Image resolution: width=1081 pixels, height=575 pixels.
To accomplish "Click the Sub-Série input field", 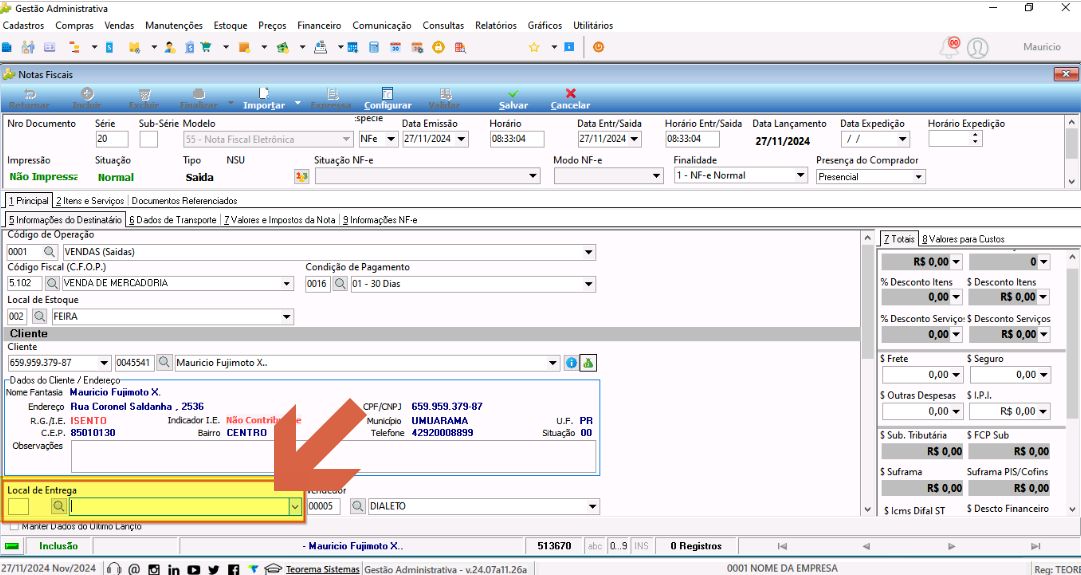I will [148, 139].
